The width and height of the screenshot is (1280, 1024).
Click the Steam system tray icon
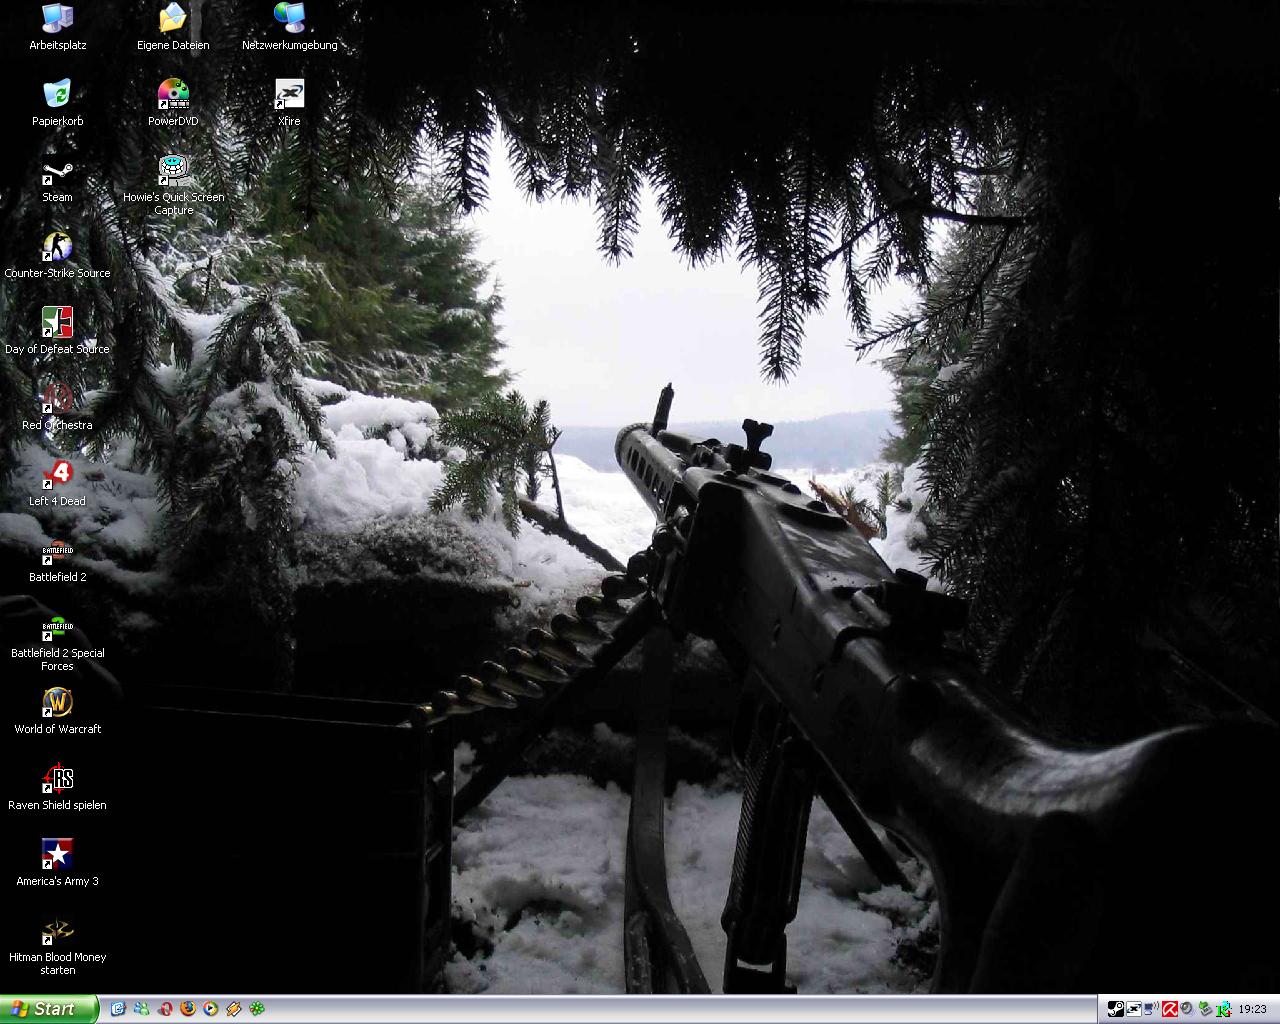point(1116,1009)
